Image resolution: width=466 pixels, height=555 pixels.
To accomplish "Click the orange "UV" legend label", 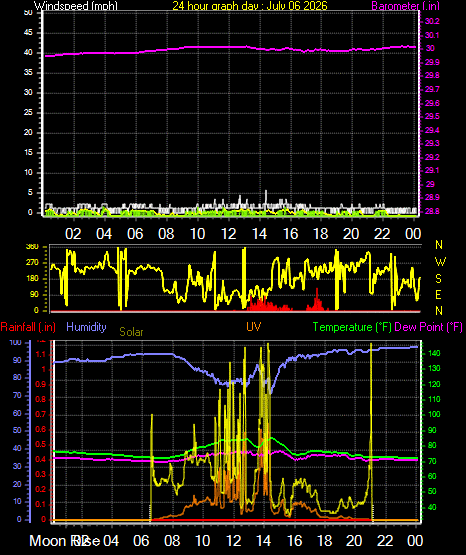I will 253,327.
